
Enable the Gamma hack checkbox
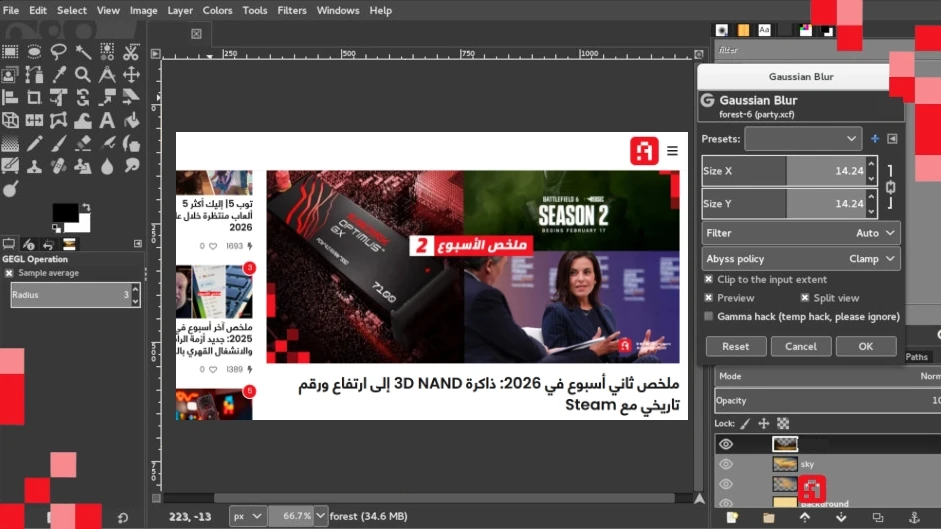click(709, 316)
